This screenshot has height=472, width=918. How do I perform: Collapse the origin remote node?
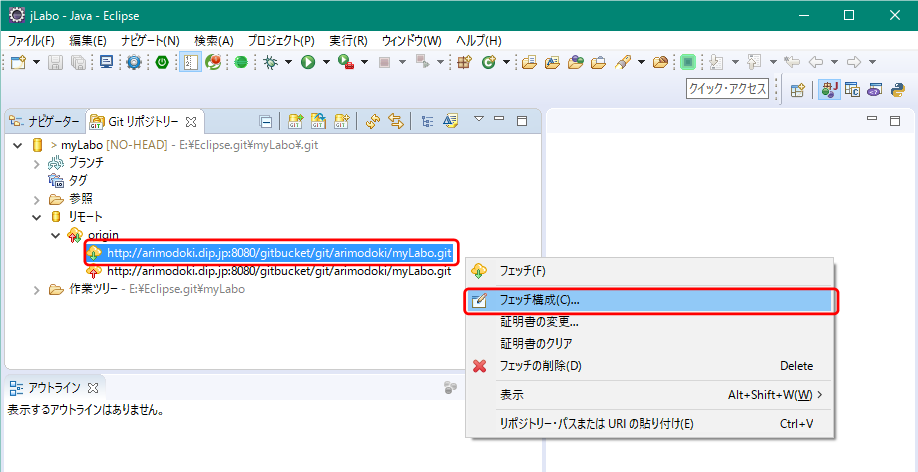coord(56,235)
